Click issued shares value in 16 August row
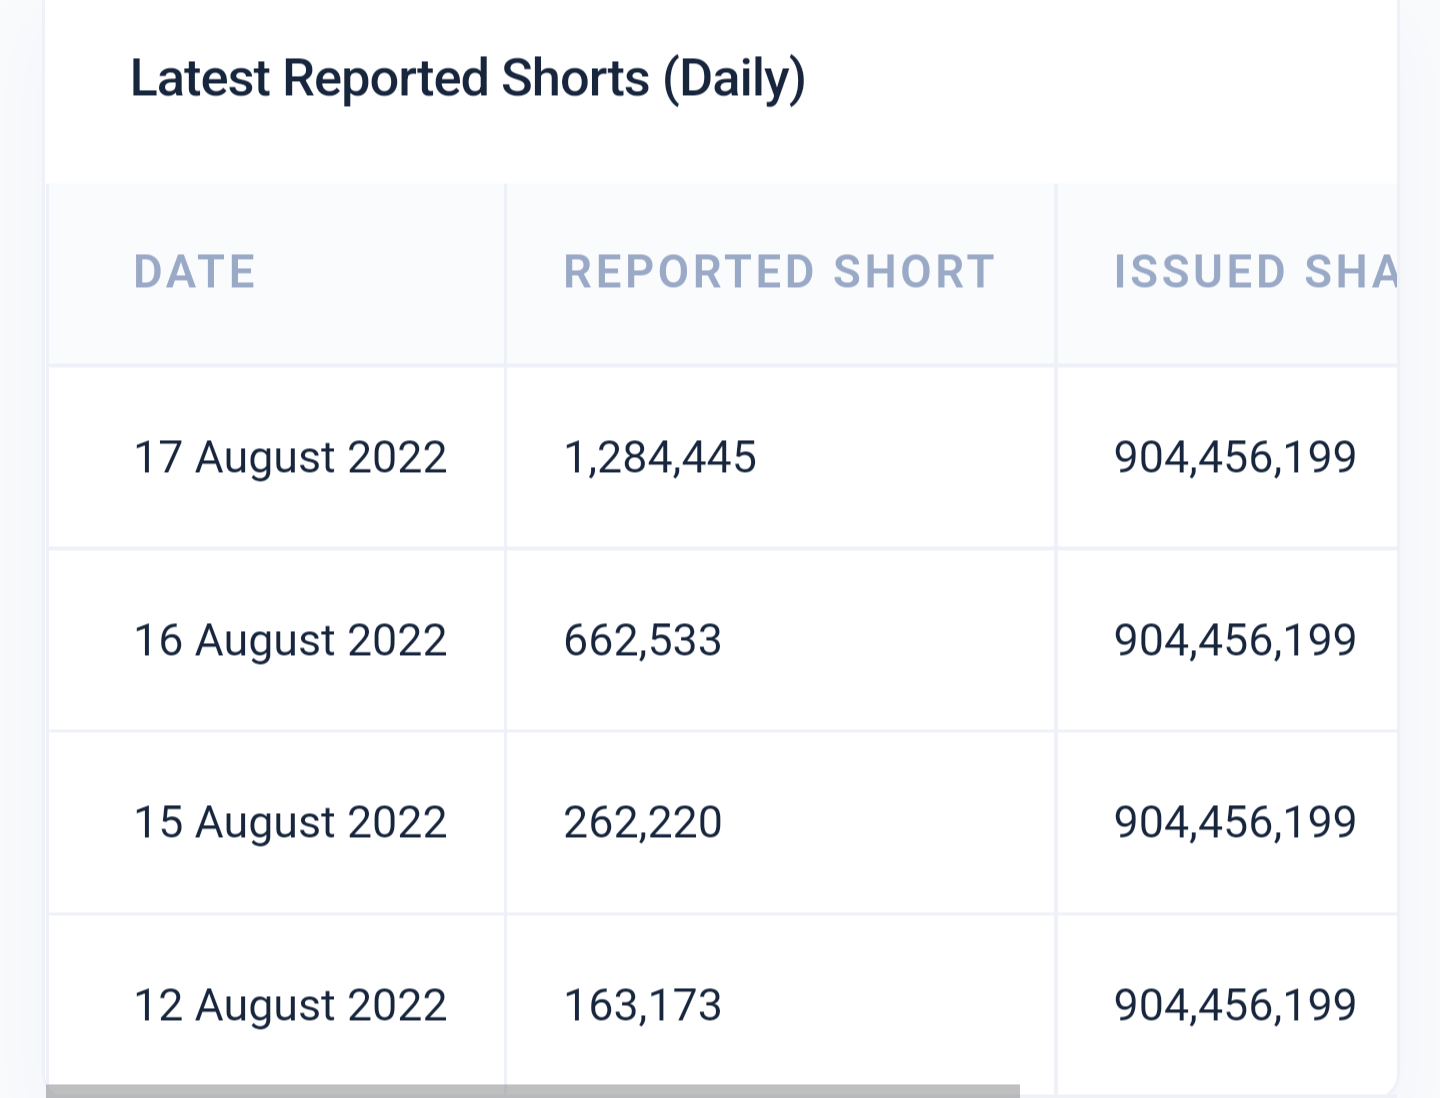The image size is (1440, 1098). coord(1235,641)
